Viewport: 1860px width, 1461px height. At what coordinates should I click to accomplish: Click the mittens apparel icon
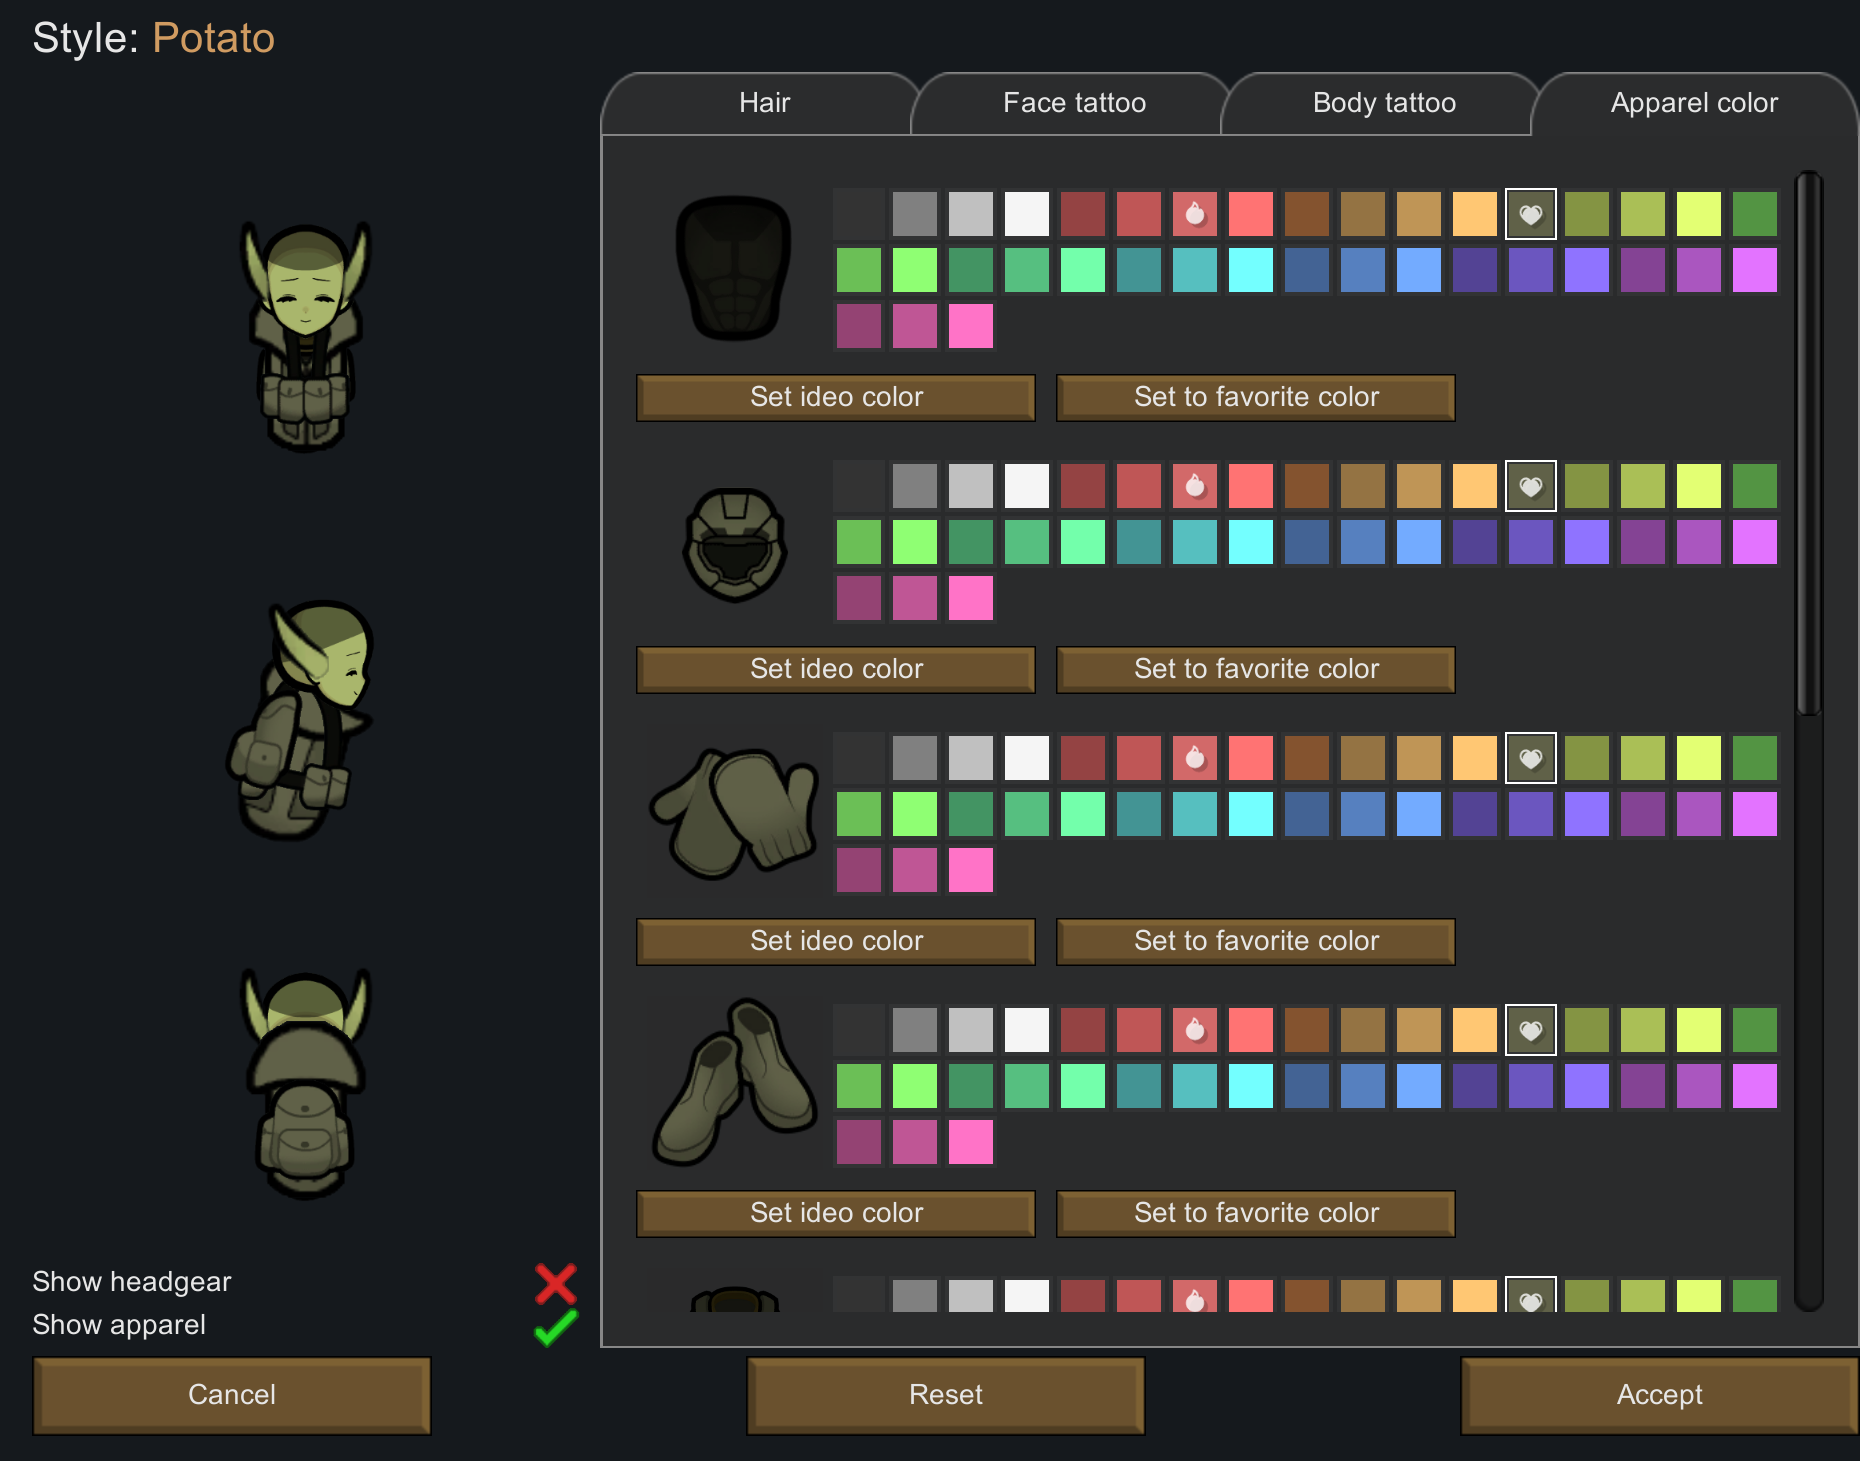[x=734, y=813]
